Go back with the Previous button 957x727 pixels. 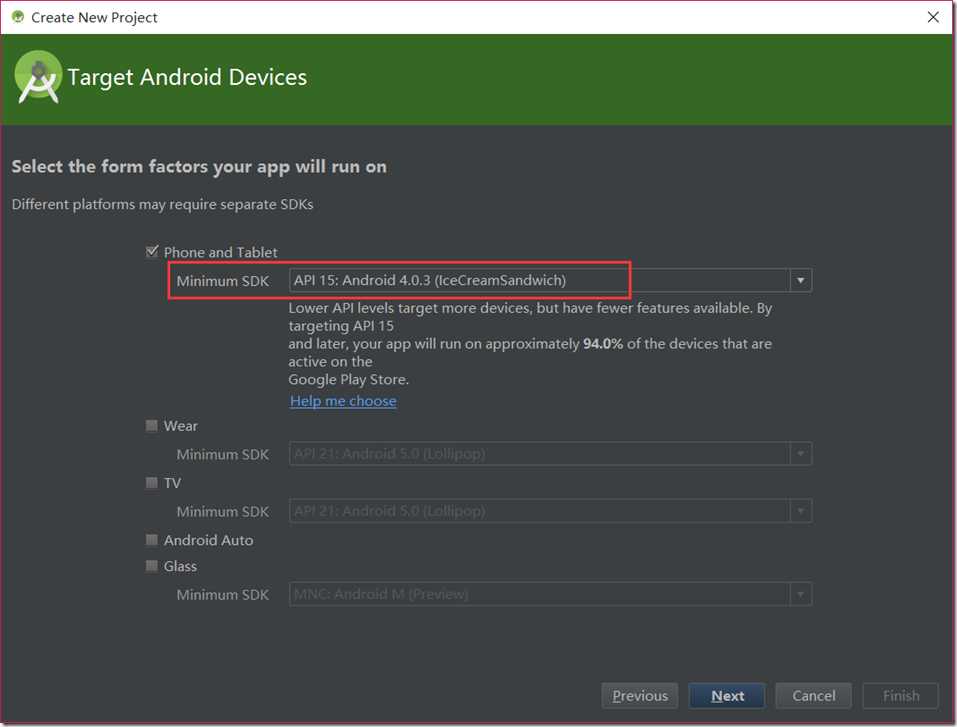[640, 696]
